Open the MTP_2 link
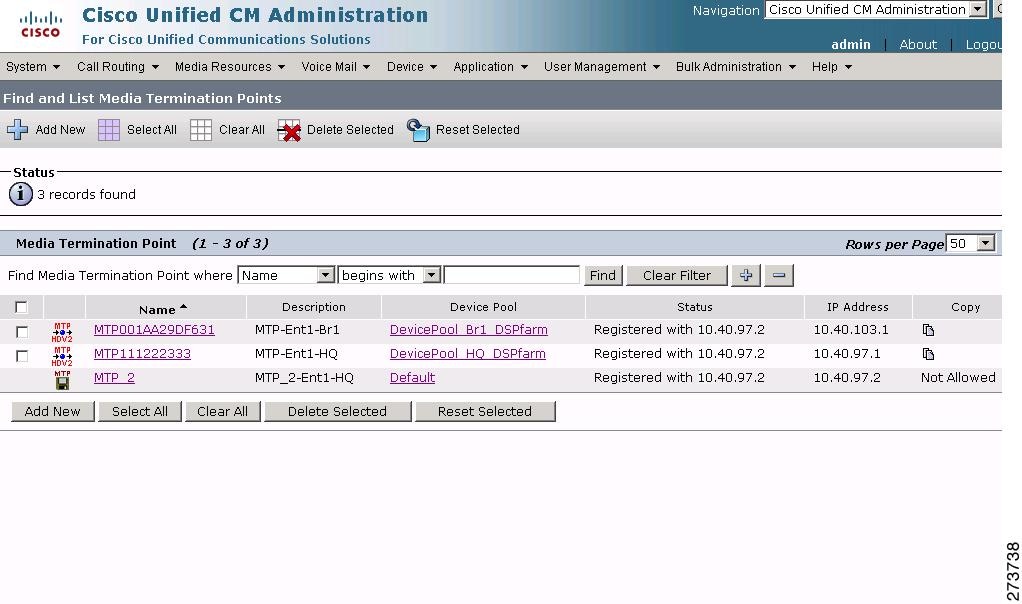The height and width of the screenshot is (604, 1022). [x=114, y=378]
